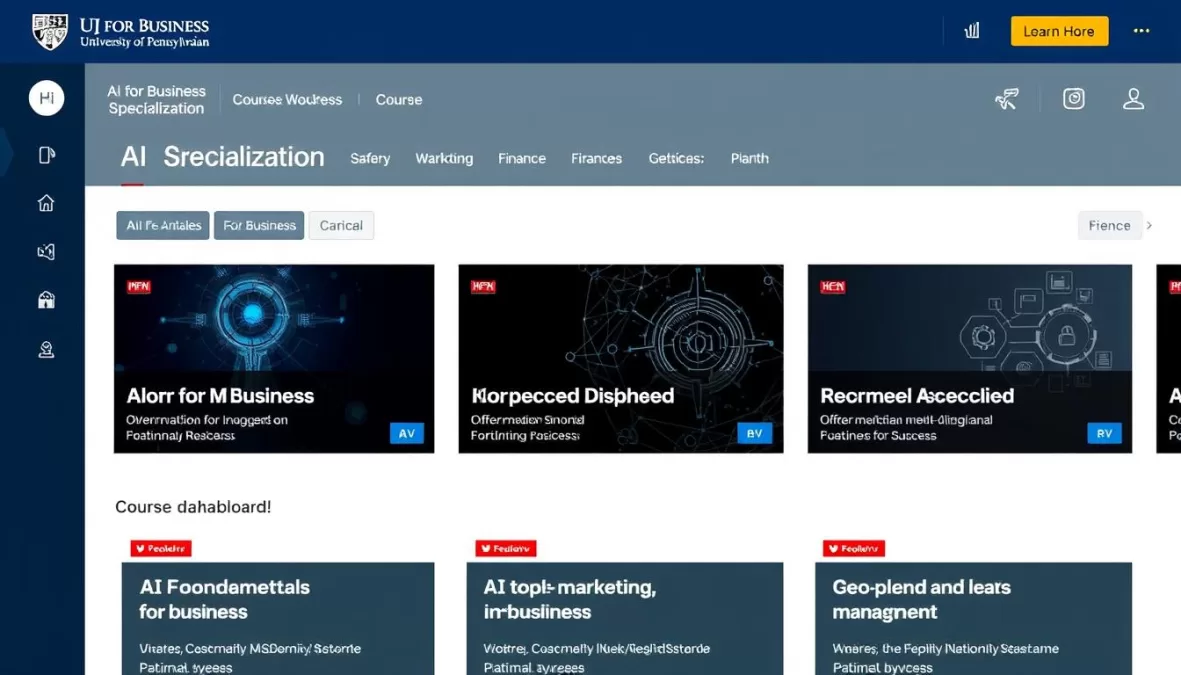Open the user profile icon on the right

(1133, 98)
